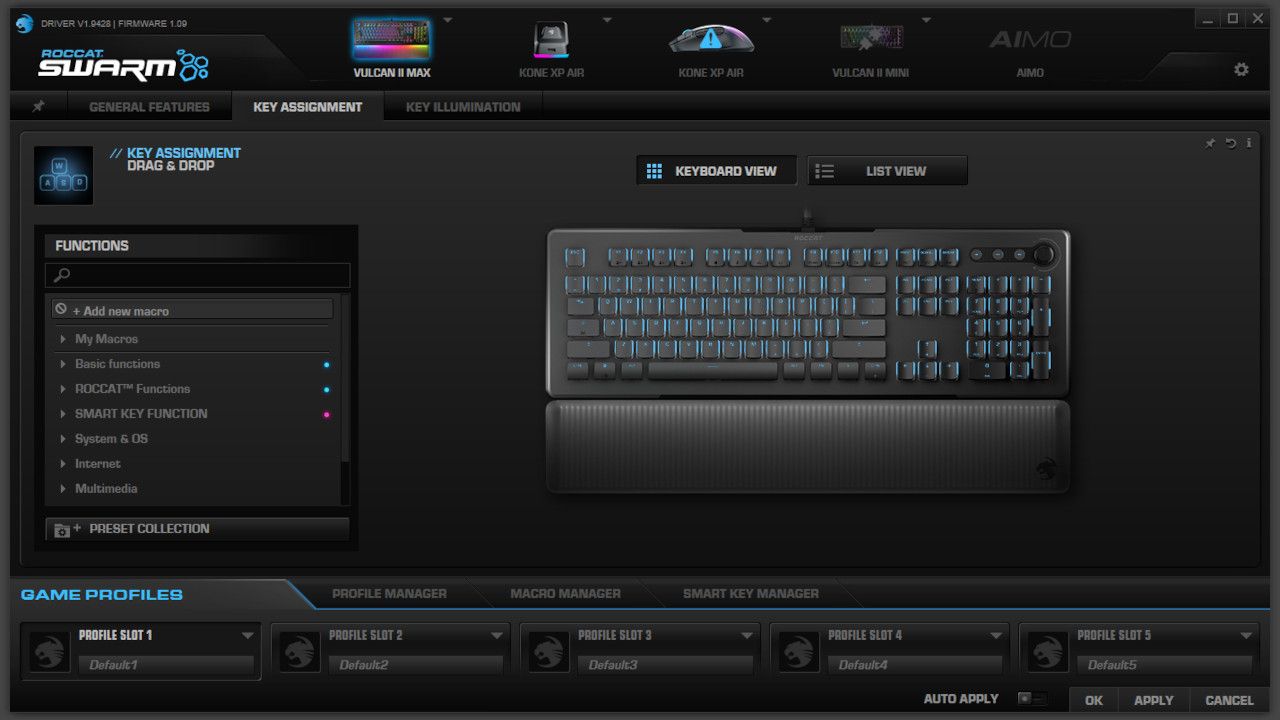The height and width of the screenshot is (720, 1280).
Task: Open Profile Slot 5 dropdown arrow
Action: click(1246, 636)
